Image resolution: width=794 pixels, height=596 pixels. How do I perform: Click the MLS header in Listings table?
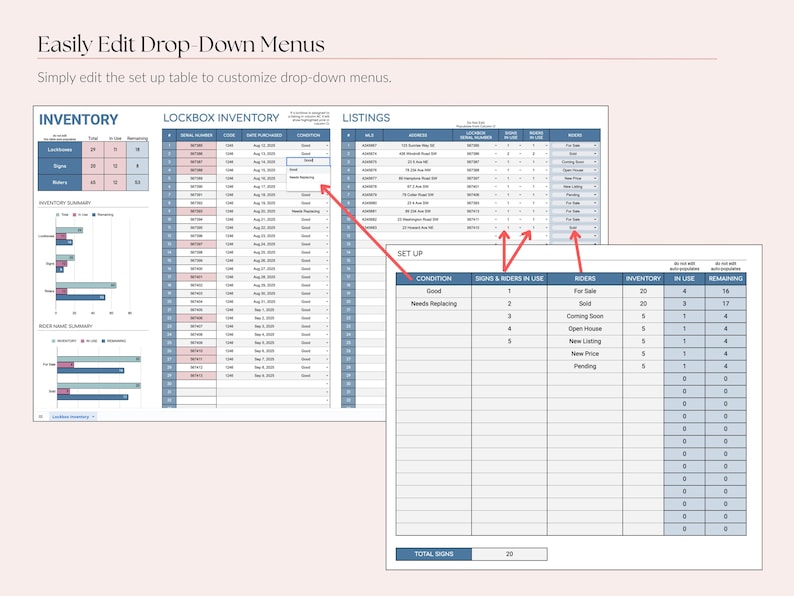coord(369,135)
